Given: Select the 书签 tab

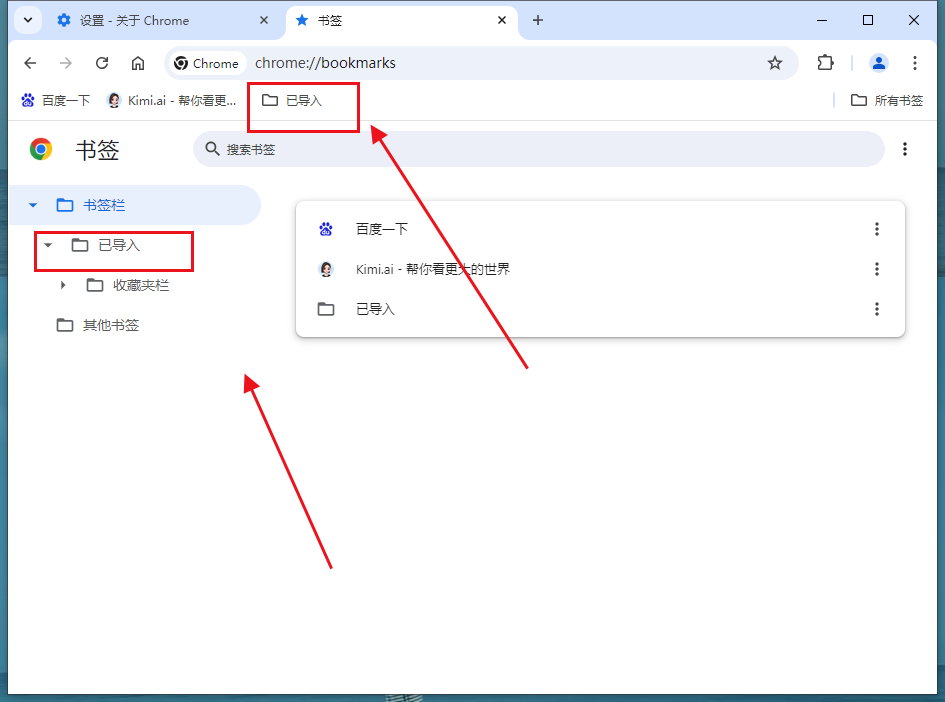Looking at the screenshot, I should point(402,20).
